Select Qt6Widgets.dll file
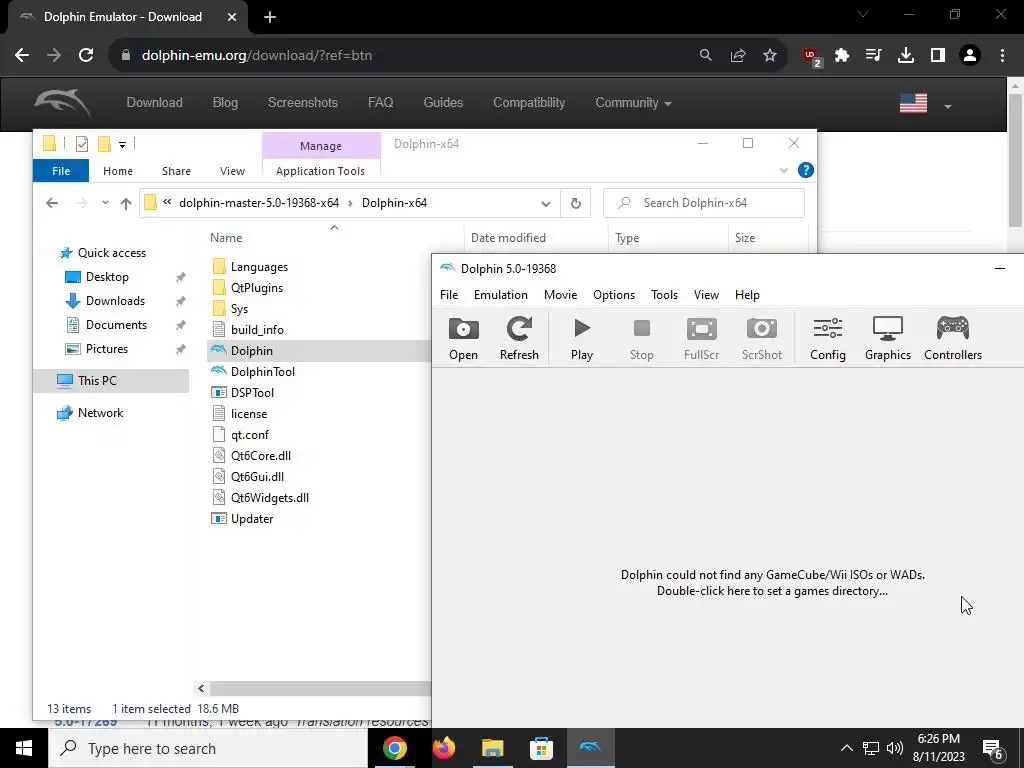 pos(270,498)
